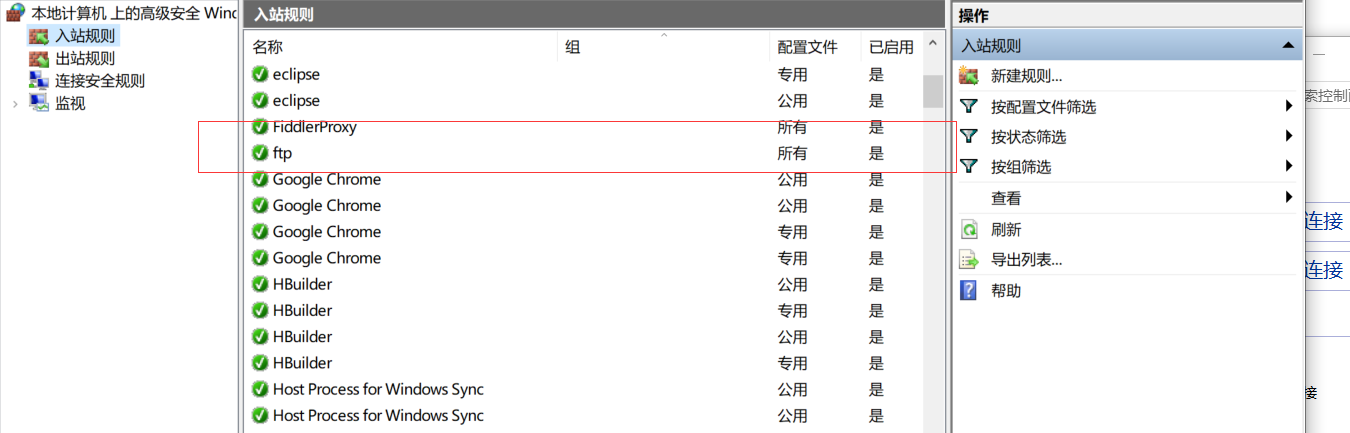Screen dimensions: 1350x433
Task: Click the funnel icon beside 按状态筛选
Action: coord(968,136)
